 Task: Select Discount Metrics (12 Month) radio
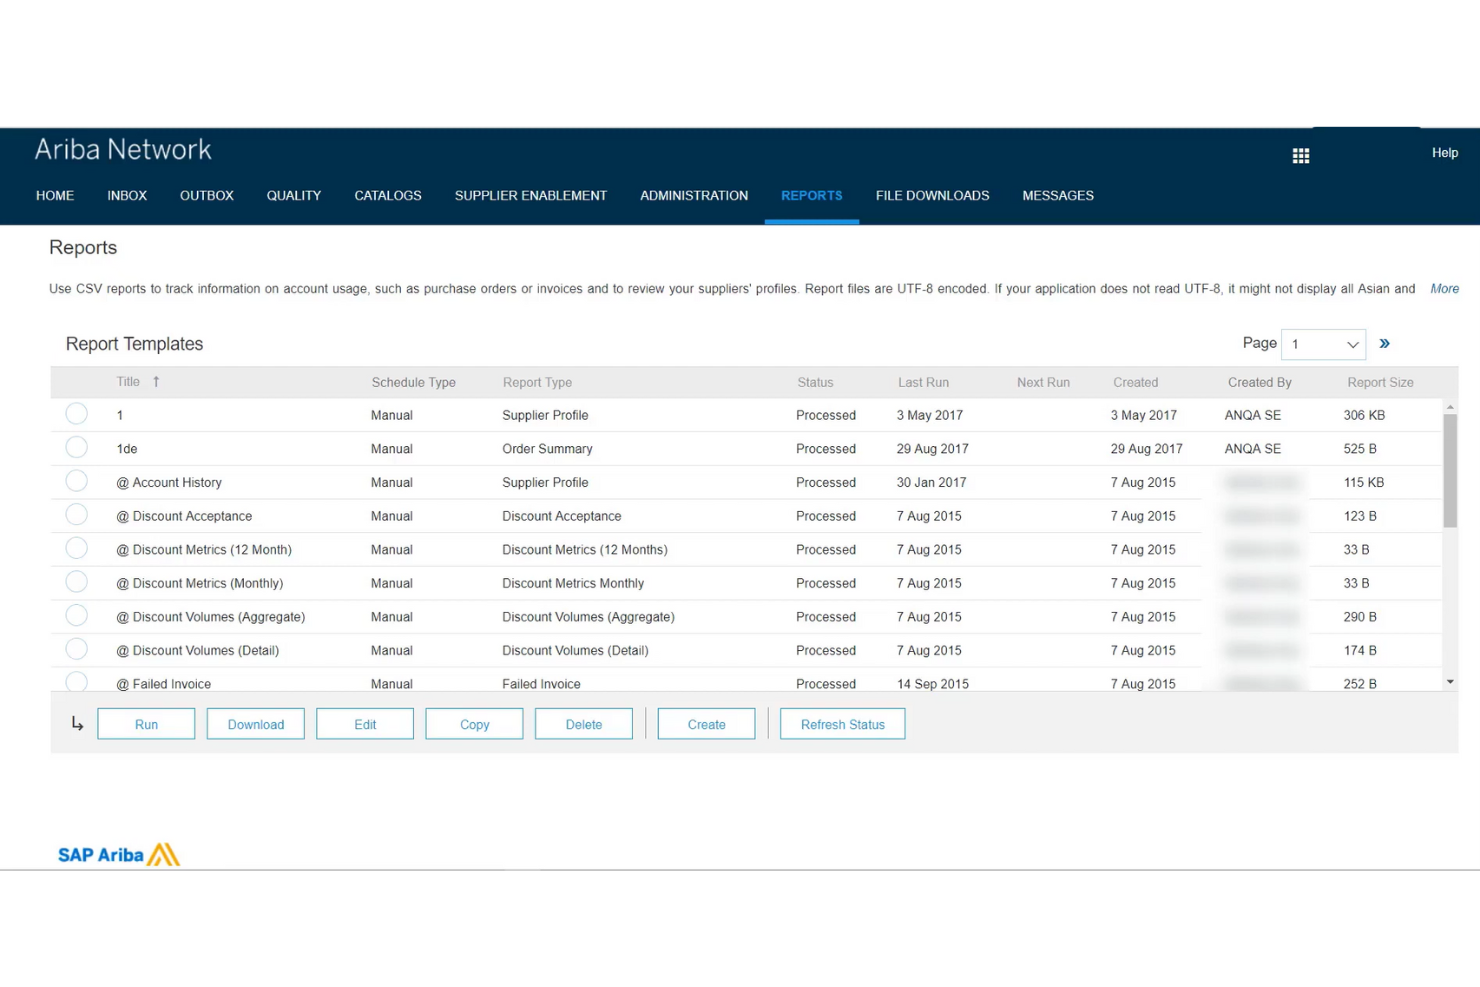coord(76,548)
